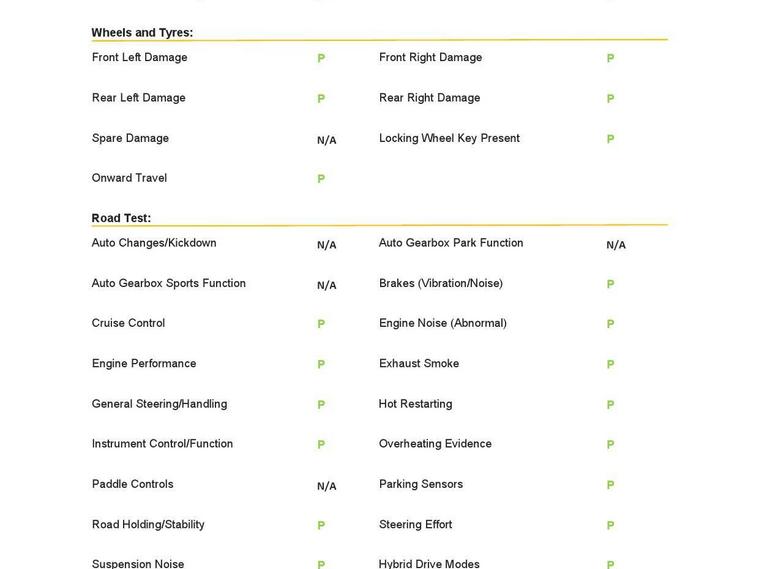Click the P result beside Overheating Evidence

[x=610, y=445]
